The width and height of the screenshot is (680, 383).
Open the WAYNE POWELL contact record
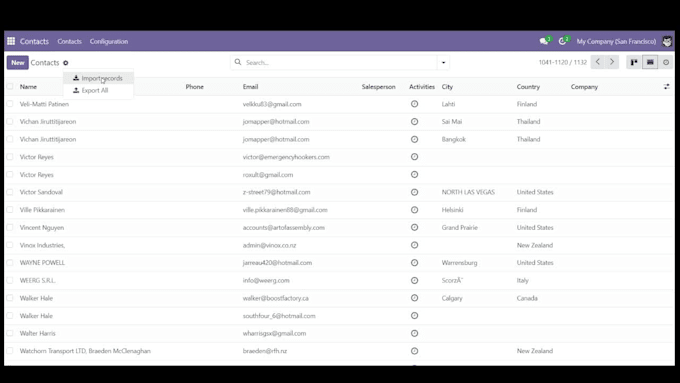point(42,263)
